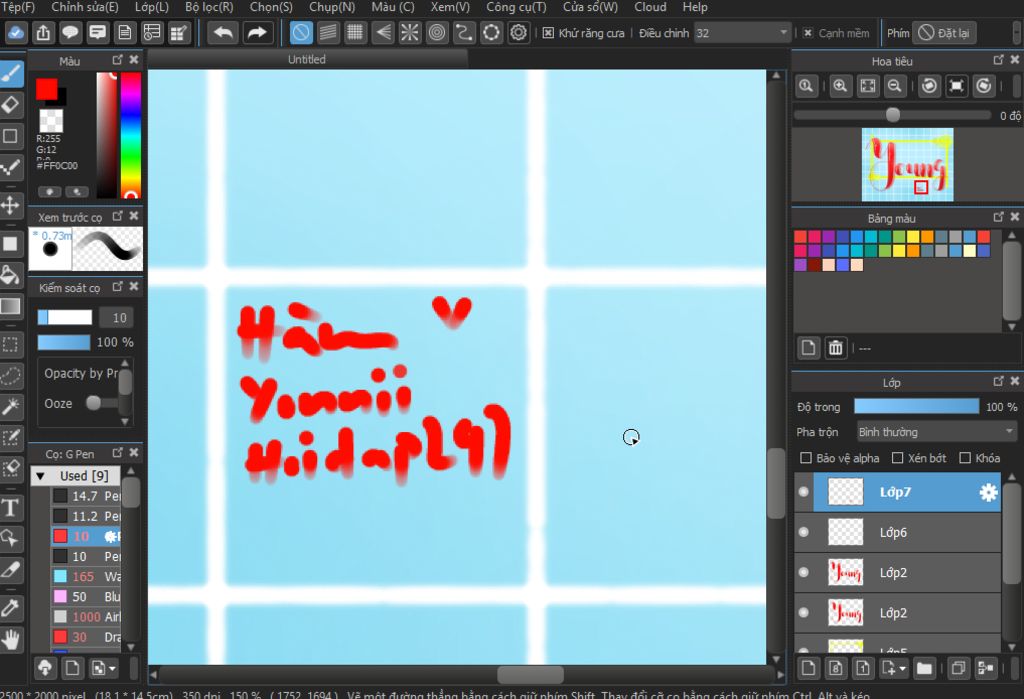Open the Lớp(L) menu
The width and height of the screenshot is (1024, 699).
pyautogui.click(x=152, y=7)
